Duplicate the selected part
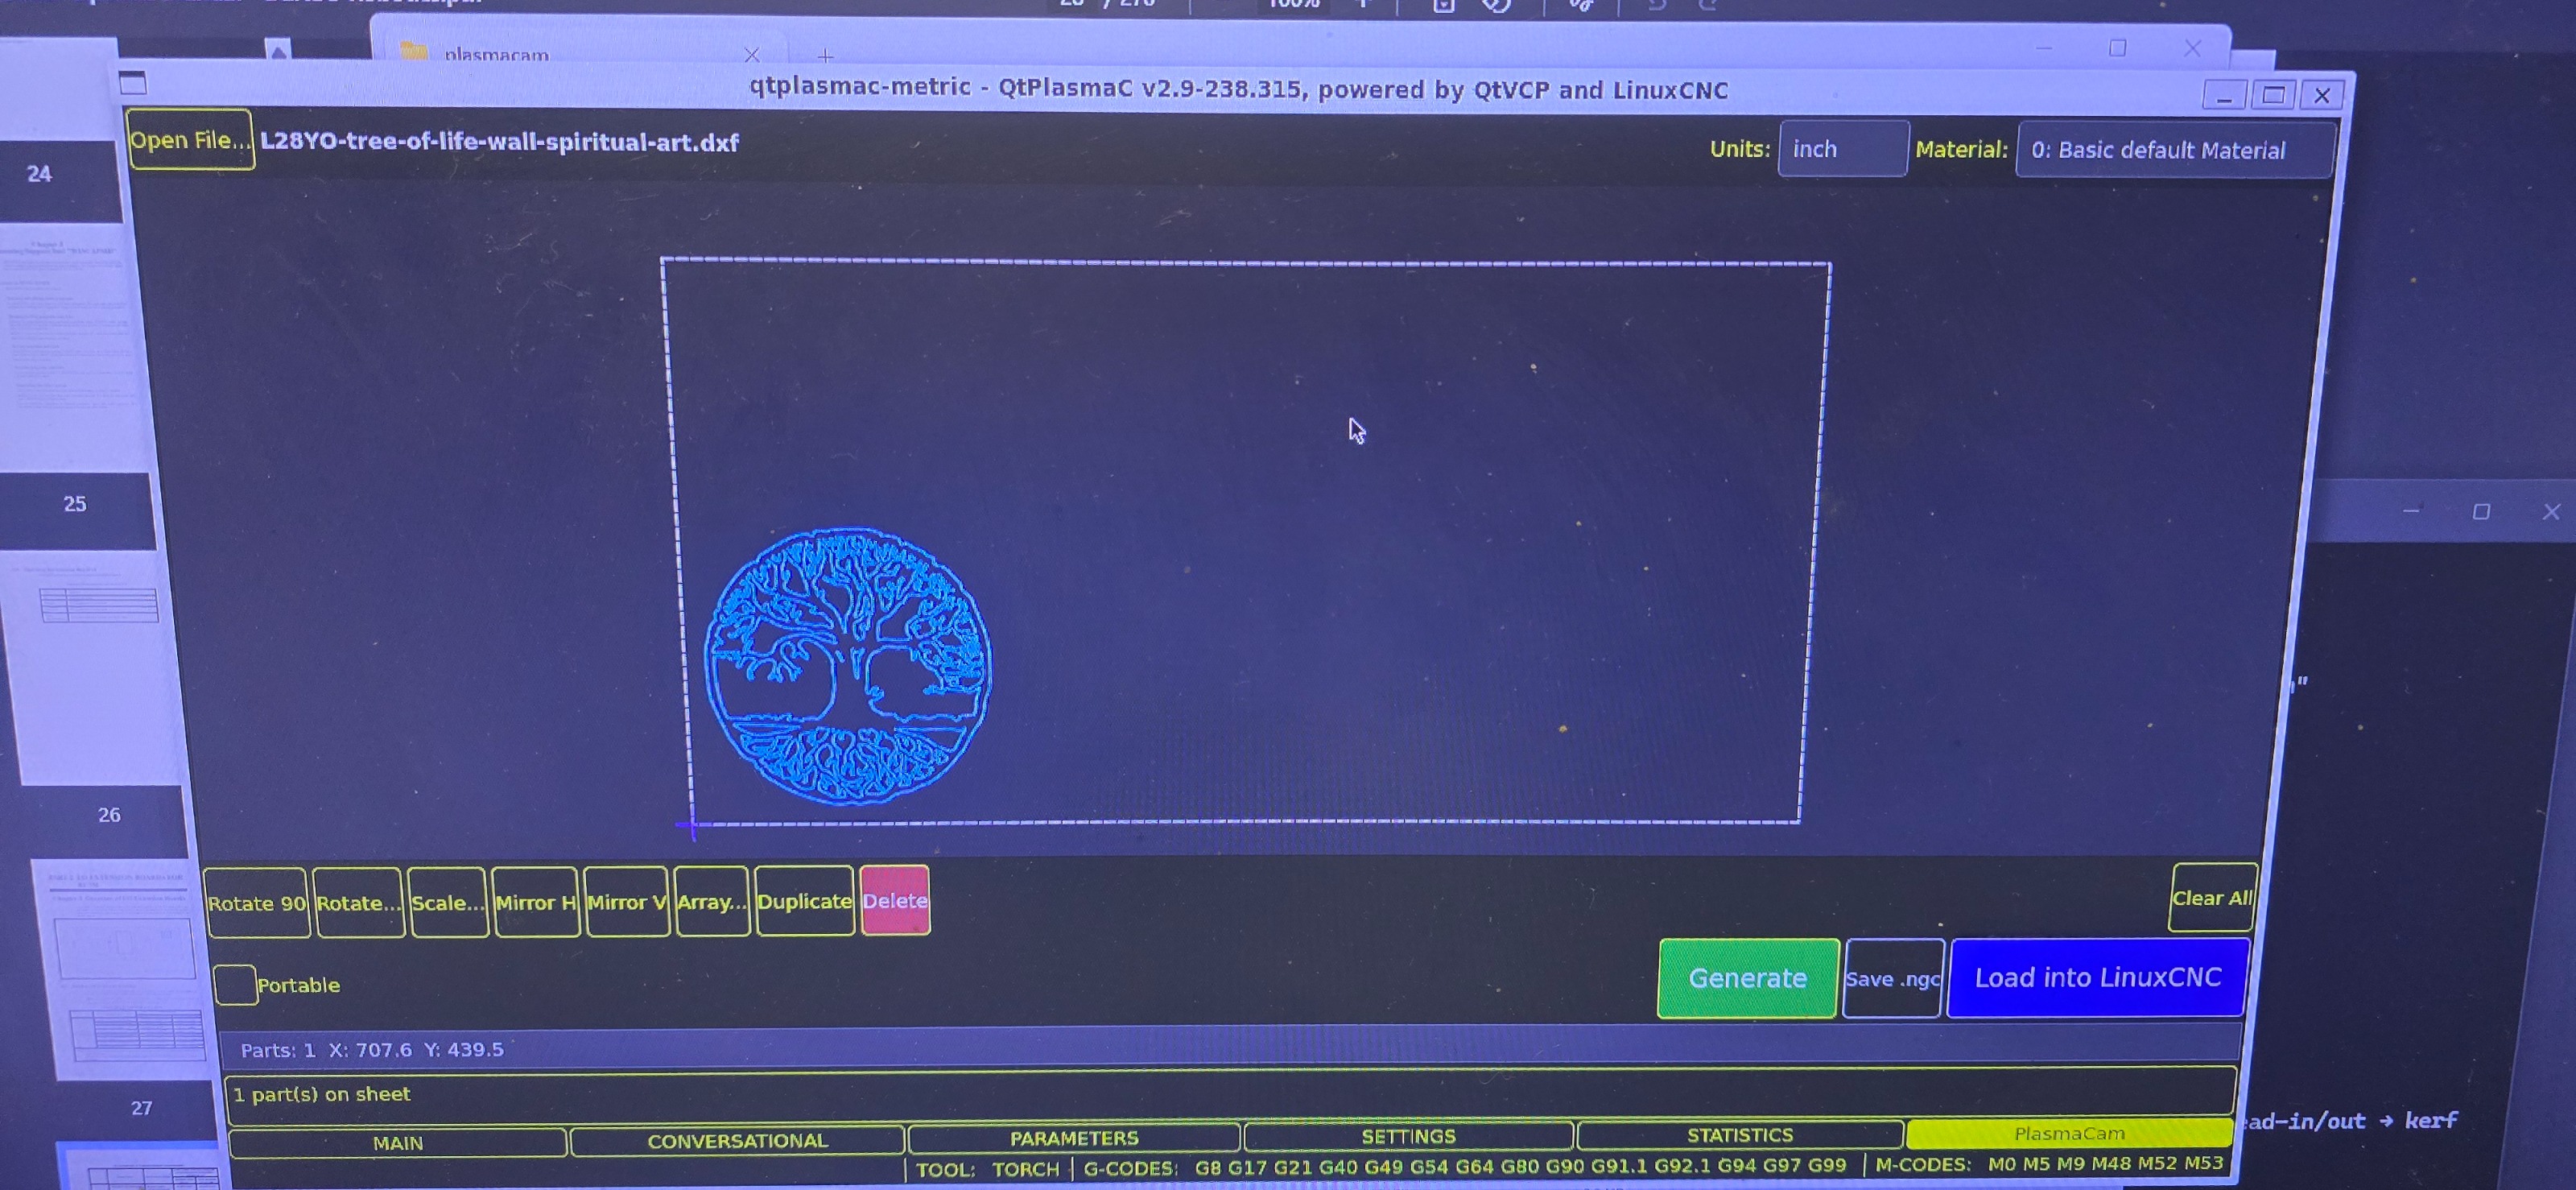This screenshot has width=2576, height=1190. point(804,901)
